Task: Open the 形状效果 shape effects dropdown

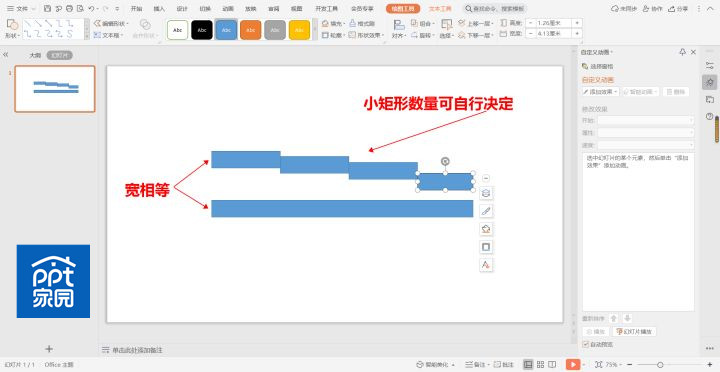Action: point(366,35)
